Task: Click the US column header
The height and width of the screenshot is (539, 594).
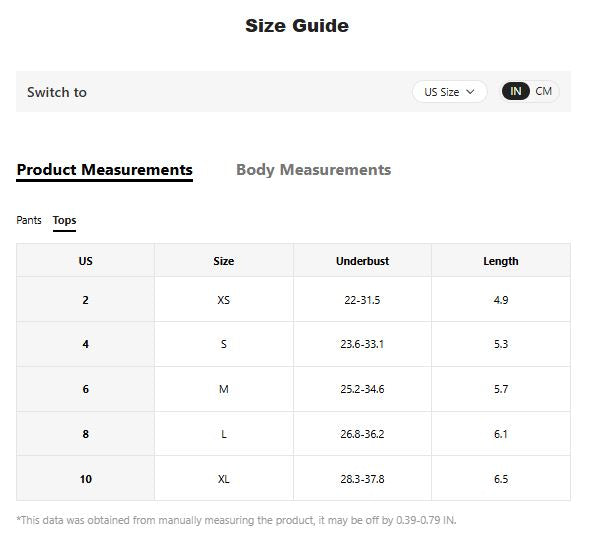Action: tap(85, 261)
